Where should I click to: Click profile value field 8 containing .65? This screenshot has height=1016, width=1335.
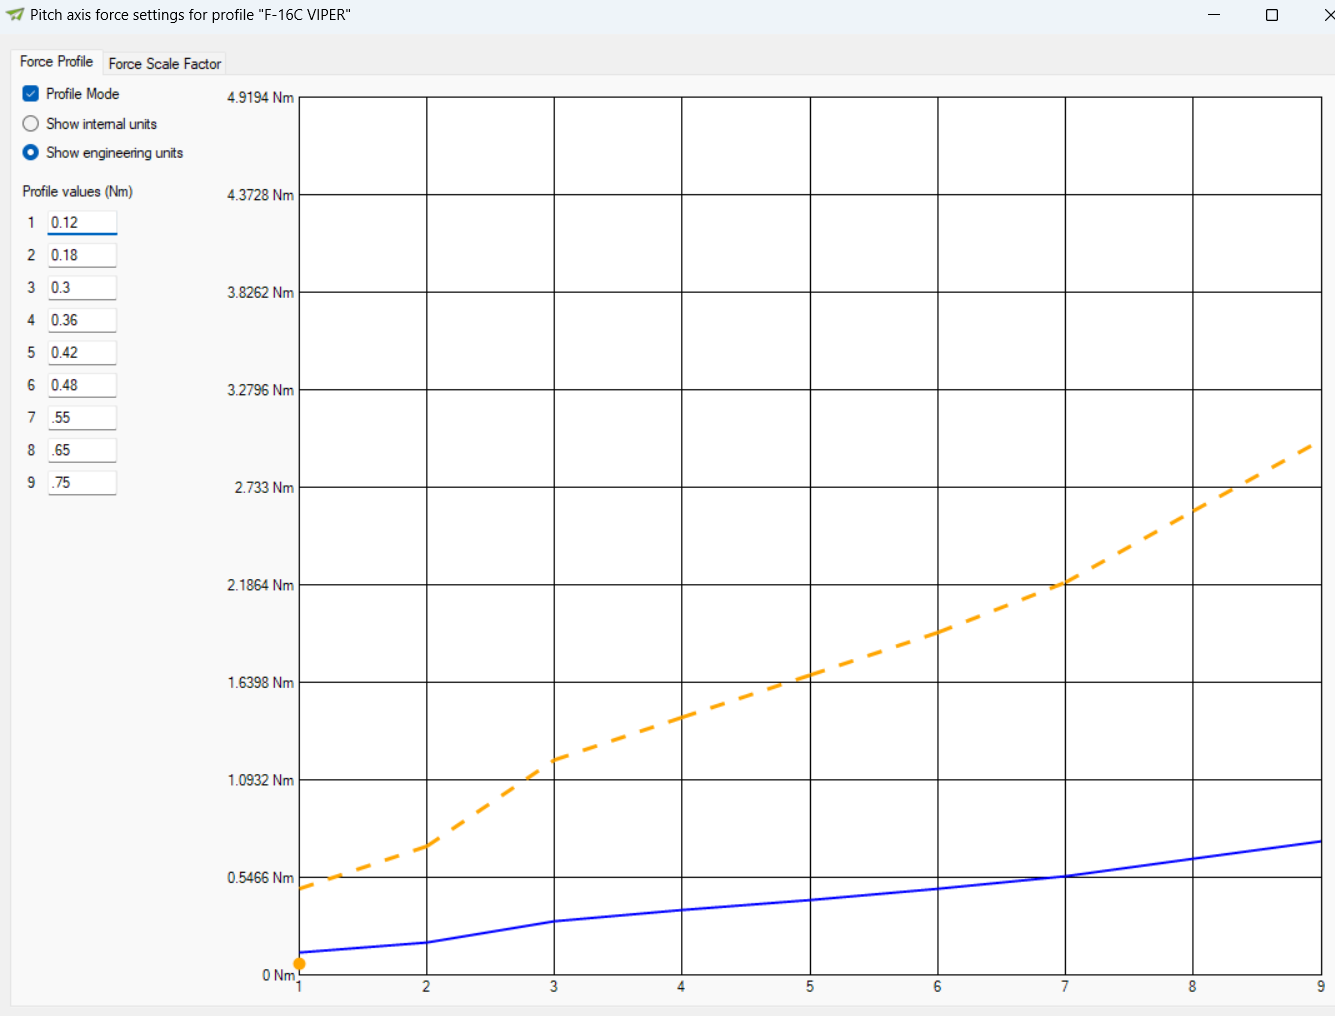[x=82, y=450]
